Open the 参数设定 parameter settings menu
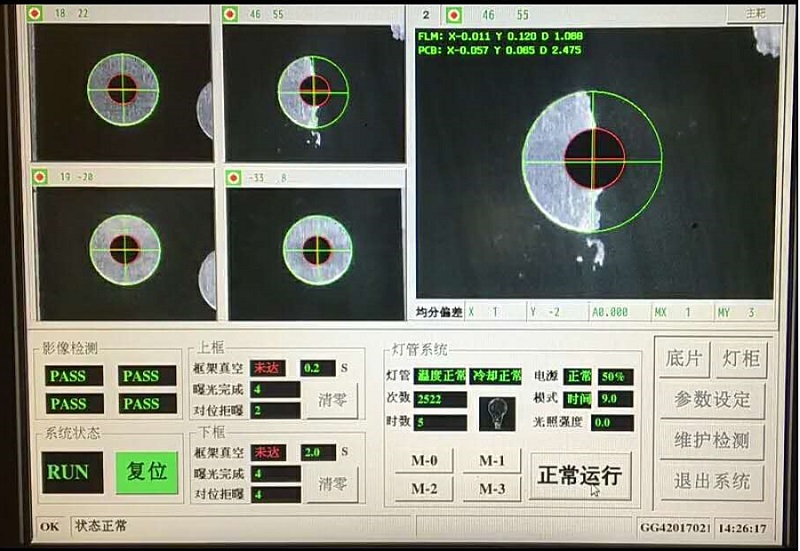This screenshot has height=551, width=800. tap(711, 400)
